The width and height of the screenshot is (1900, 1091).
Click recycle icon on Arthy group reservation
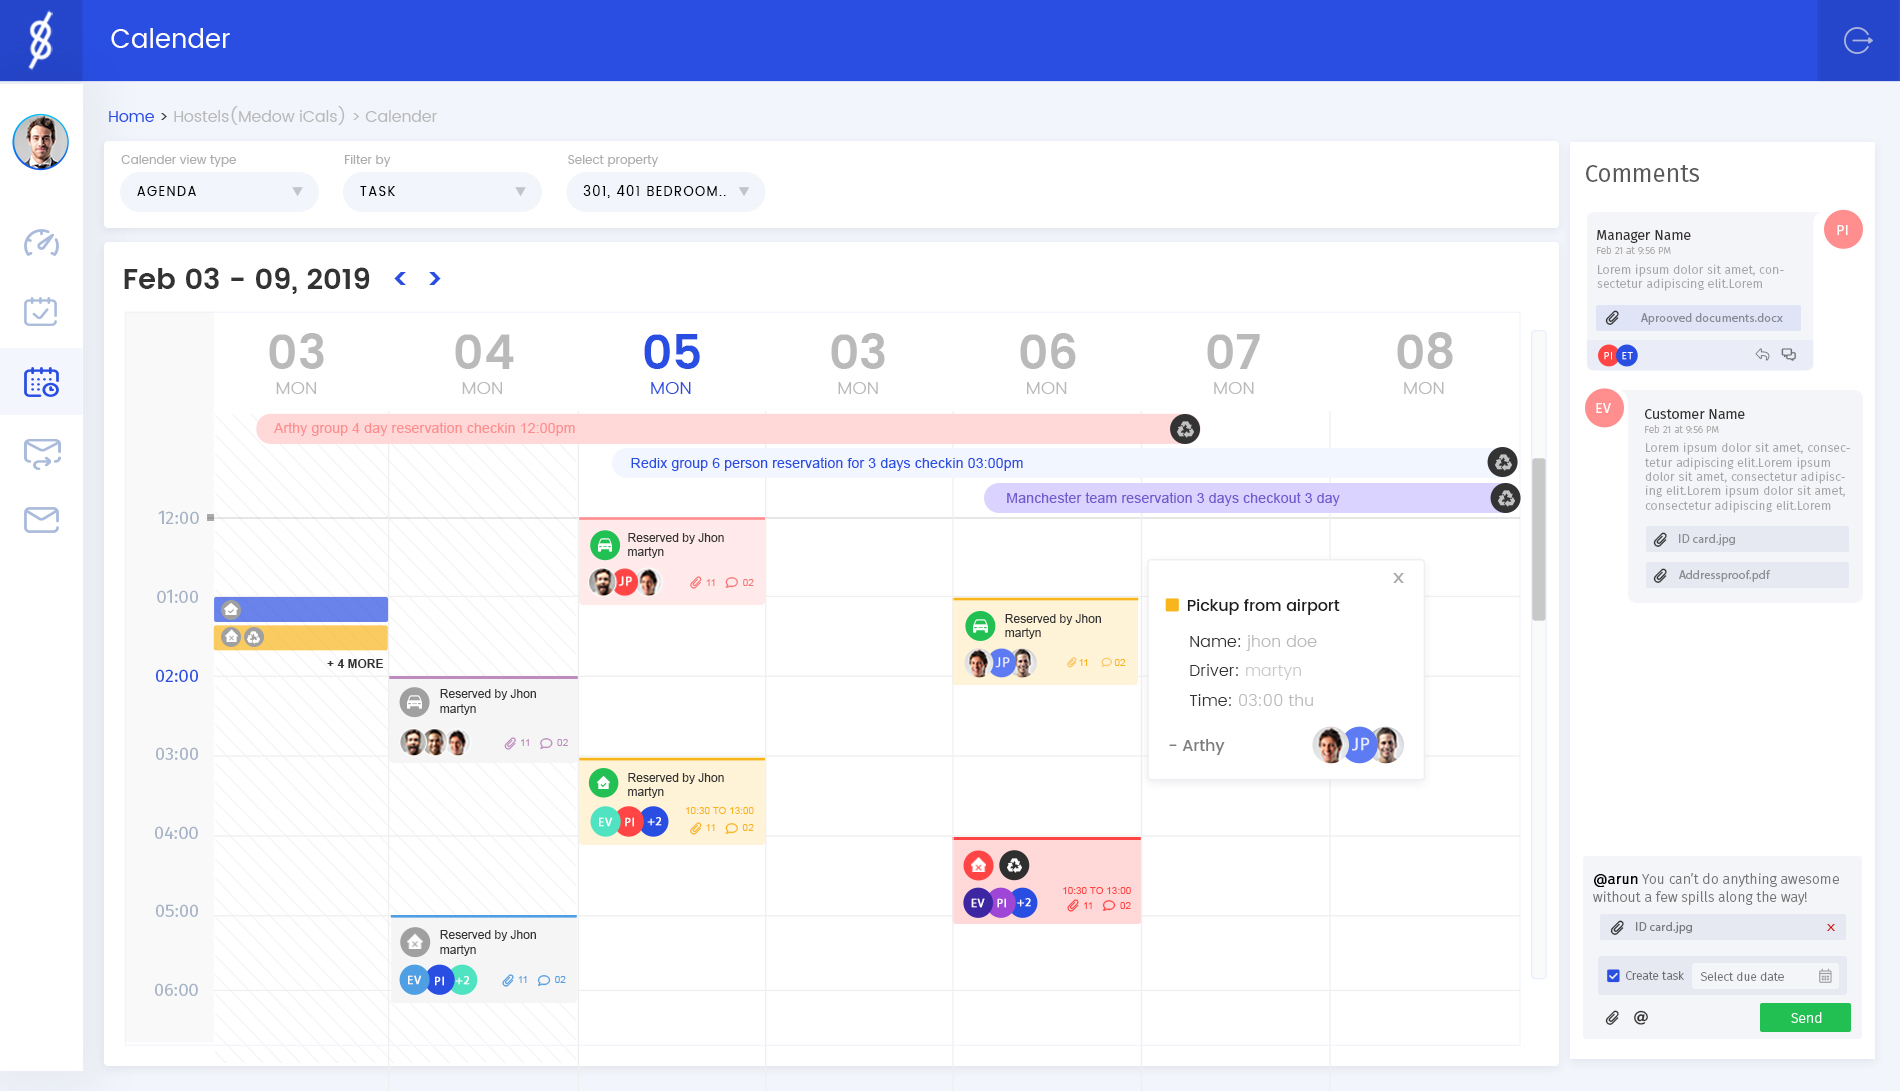click(1185, 429)
